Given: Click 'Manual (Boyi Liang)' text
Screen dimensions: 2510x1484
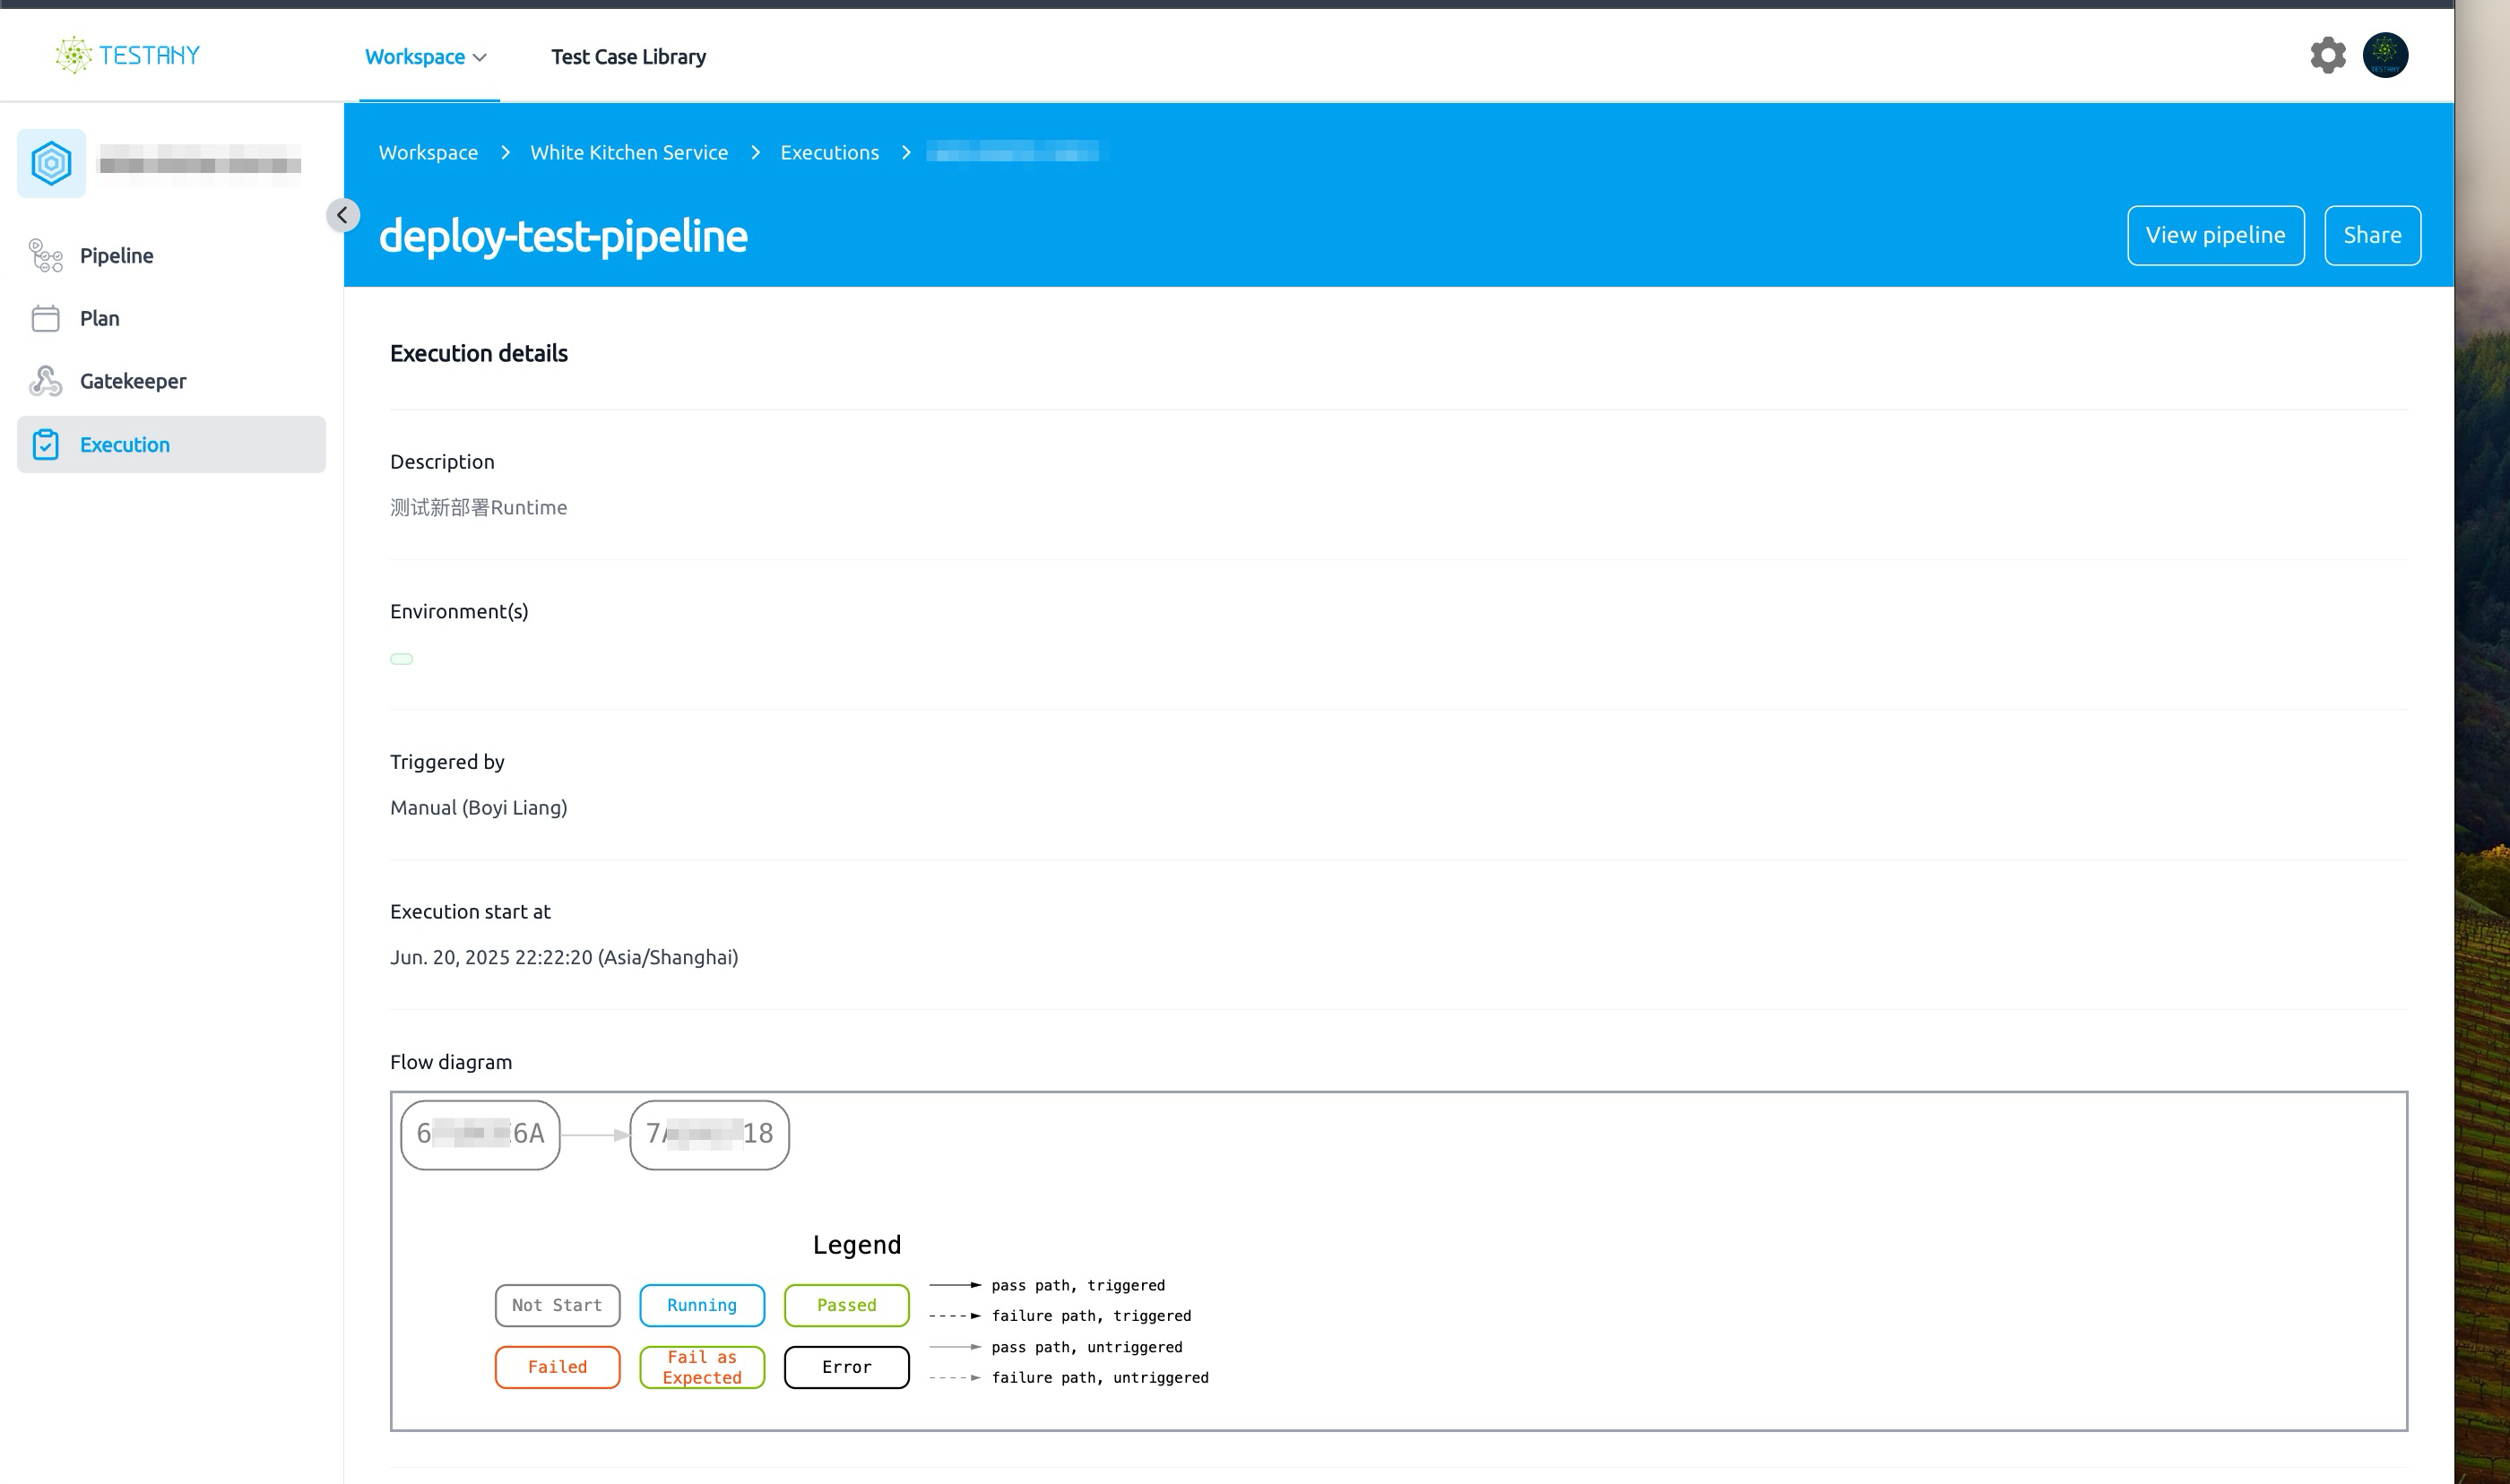Looking at the screenshot, I should click(x=478, y=808).
